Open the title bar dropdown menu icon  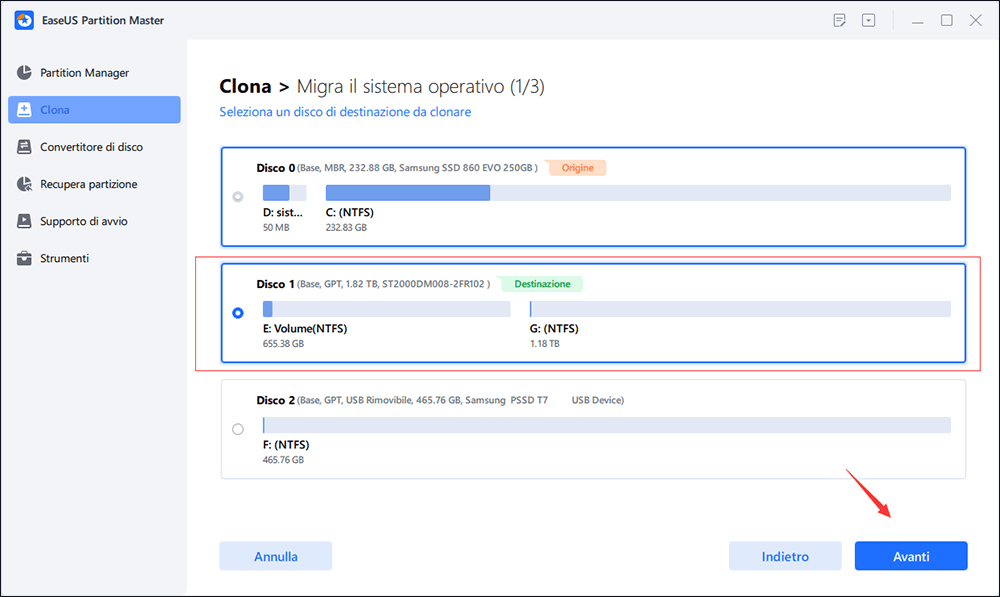tap(869, 20)
